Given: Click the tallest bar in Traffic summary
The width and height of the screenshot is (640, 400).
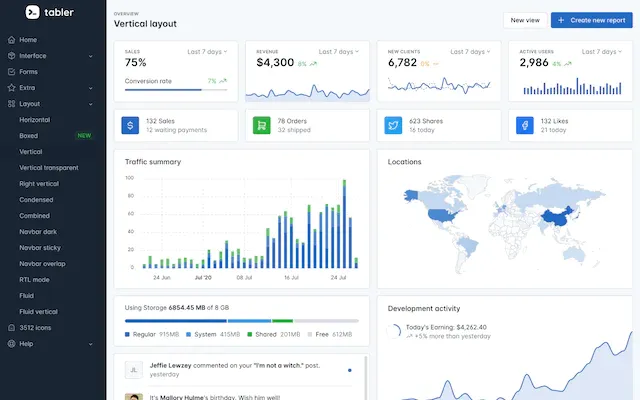Looking at the screenshot, I should click(344, 224).
